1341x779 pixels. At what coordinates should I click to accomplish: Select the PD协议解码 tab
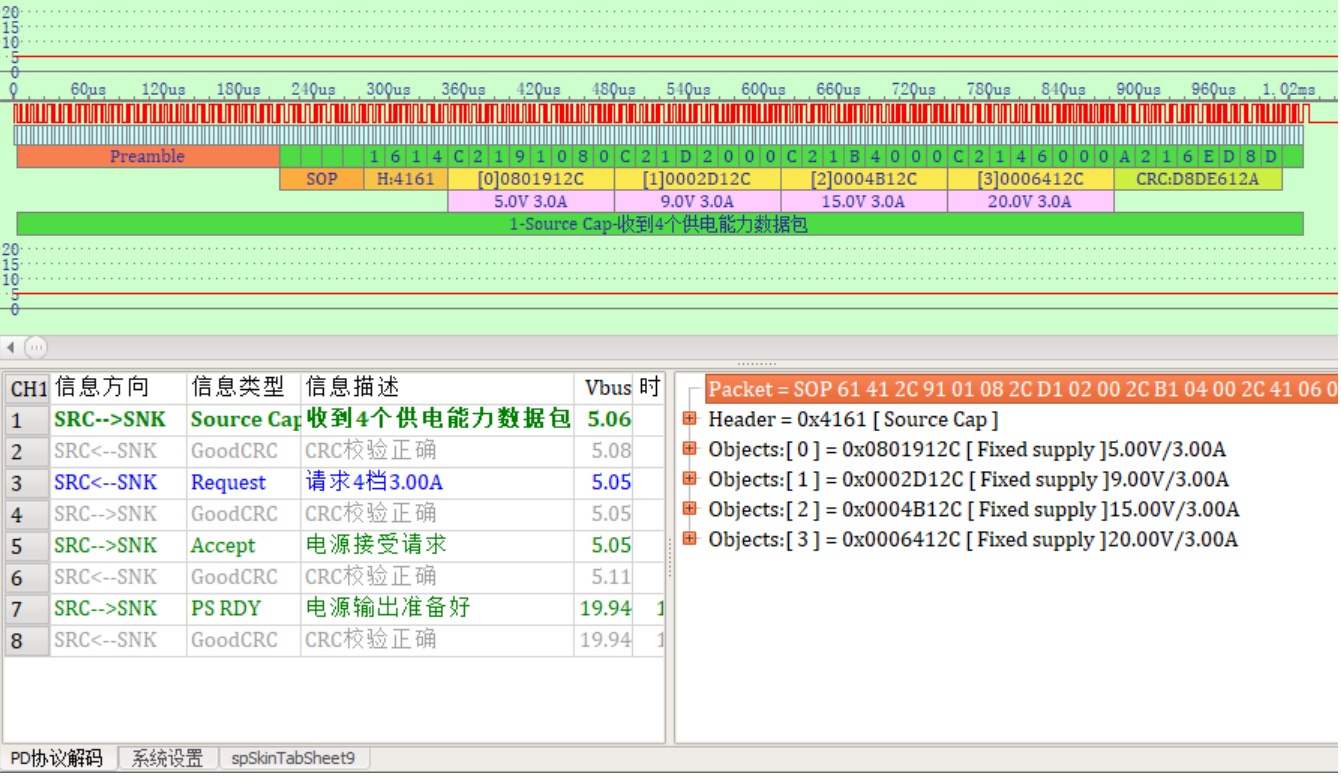click(x=57, y=759)
